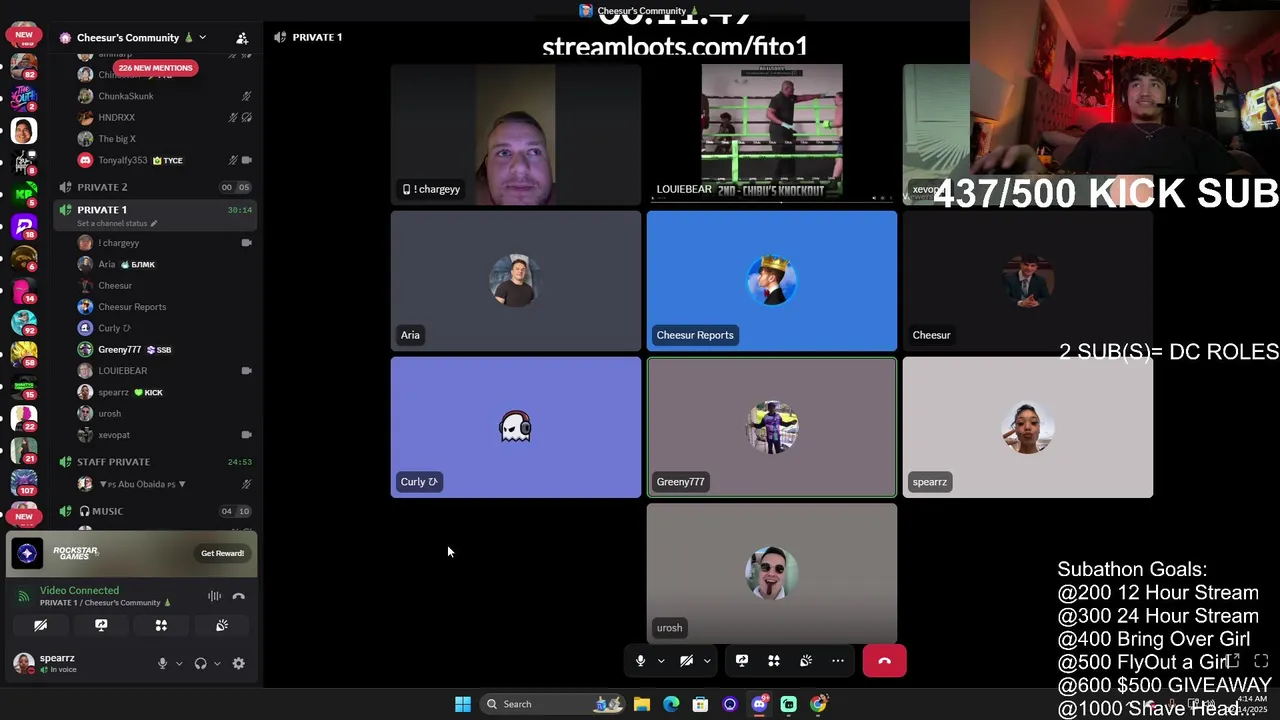The width and height of the screenshot is (1280, 720).
Task: Open user settings gear icon
Action: (238, 663)
